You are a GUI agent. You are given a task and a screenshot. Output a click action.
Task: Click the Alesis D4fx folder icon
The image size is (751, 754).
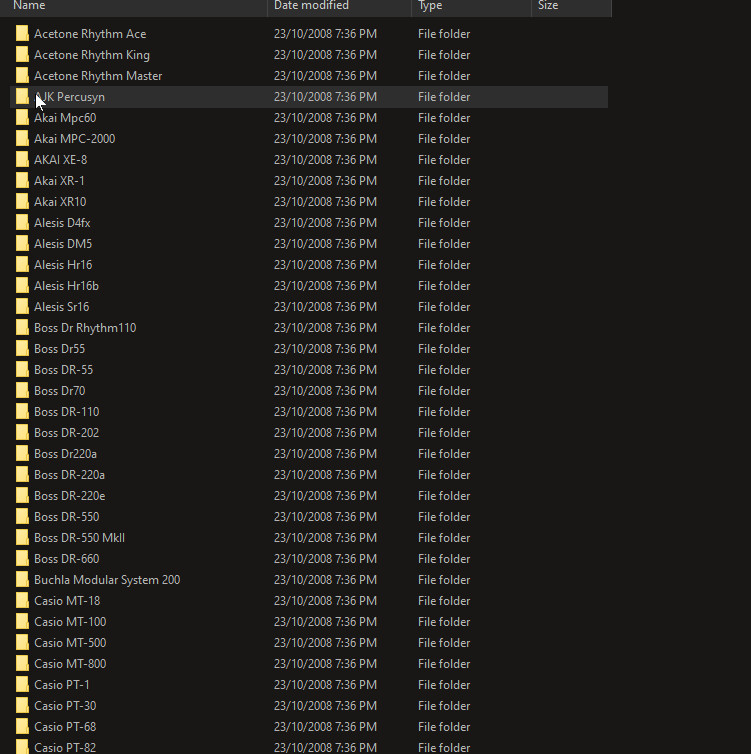(x=22, y=223)
